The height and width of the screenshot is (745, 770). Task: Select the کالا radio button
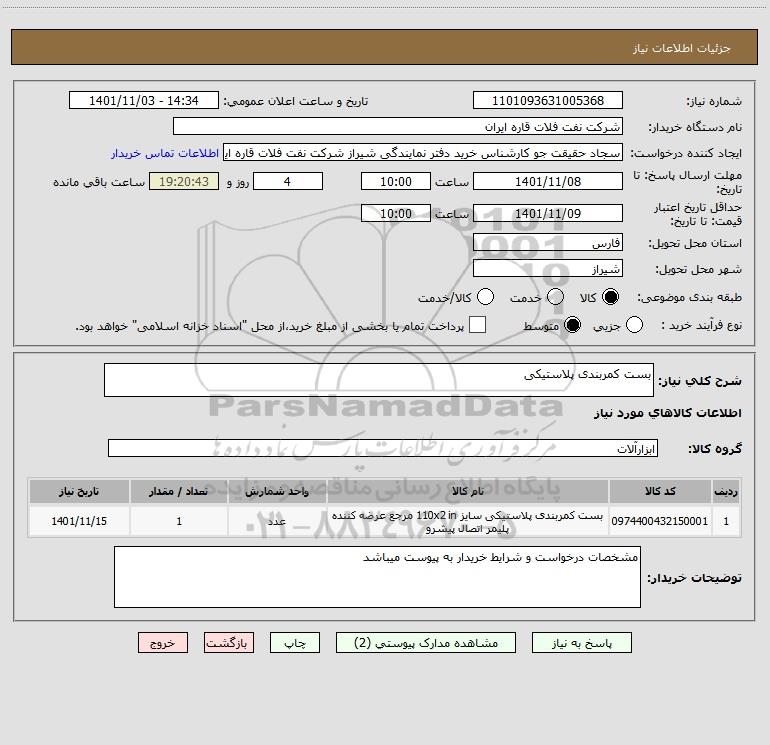(610, 297)
